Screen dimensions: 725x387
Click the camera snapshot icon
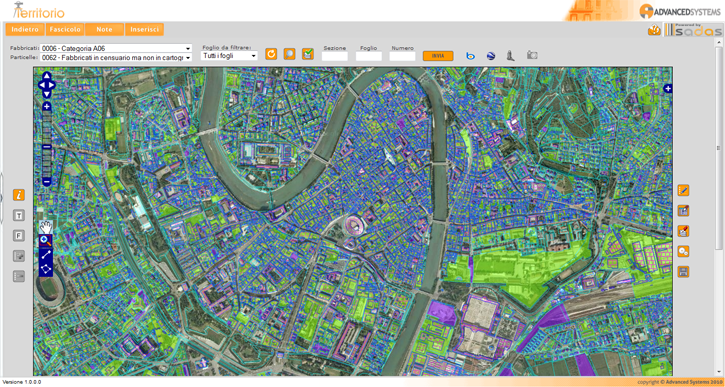pos(532,55)
